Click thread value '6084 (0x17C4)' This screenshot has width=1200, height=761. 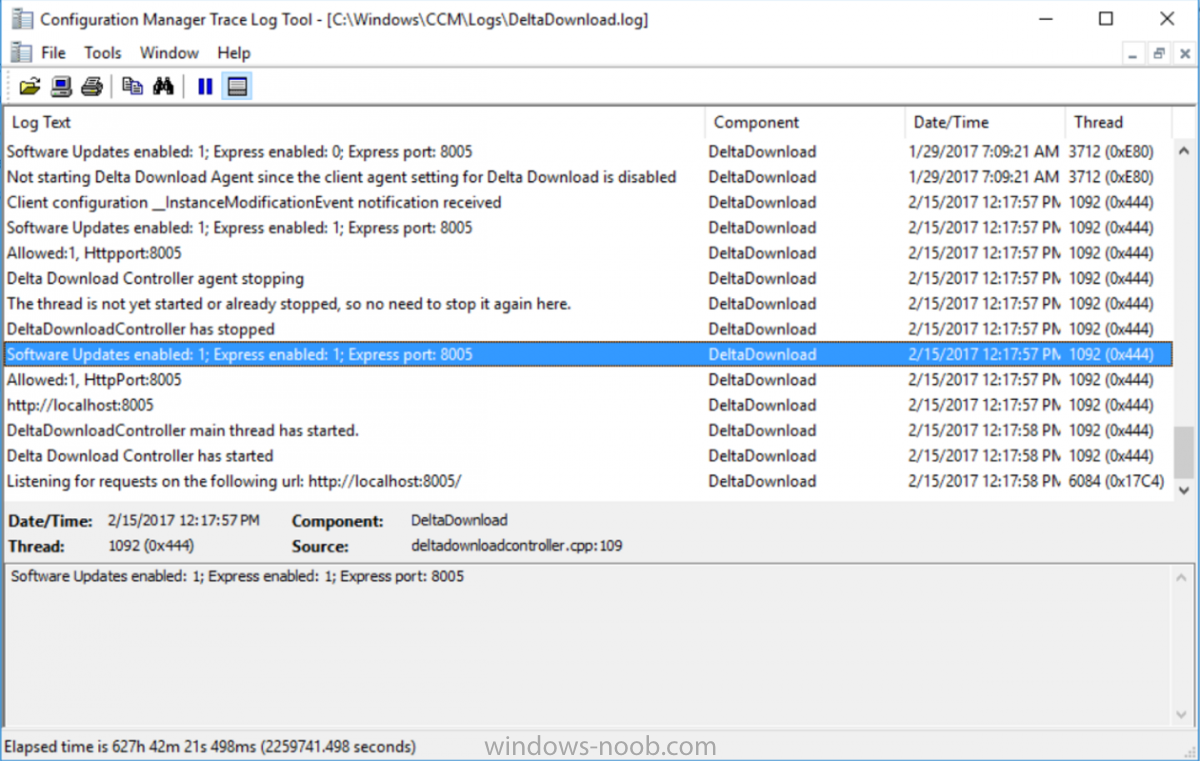(1116, 481)
